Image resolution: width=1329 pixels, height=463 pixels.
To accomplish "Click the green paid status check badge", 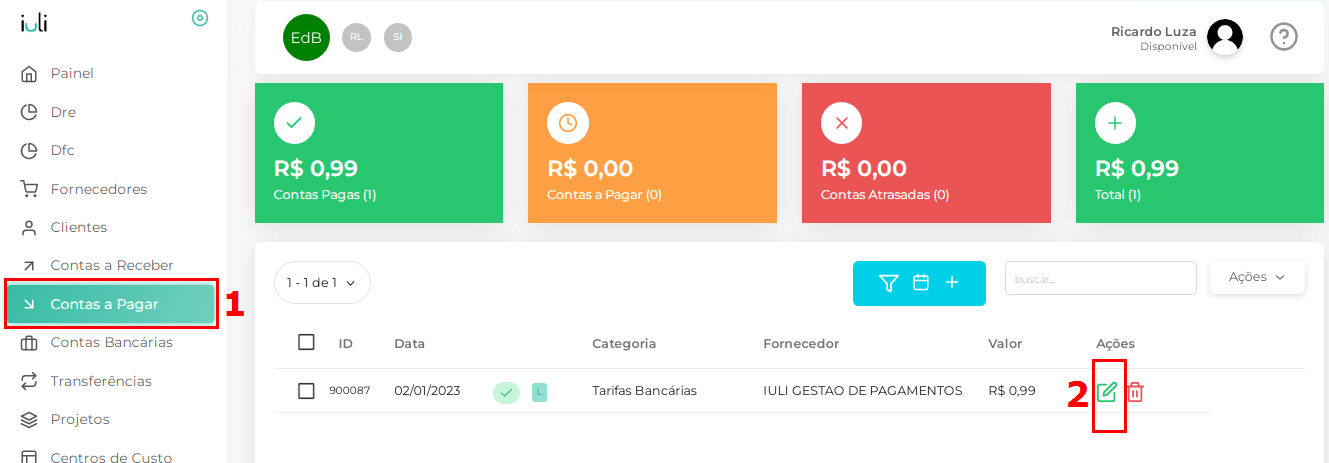I will (506, 391).
